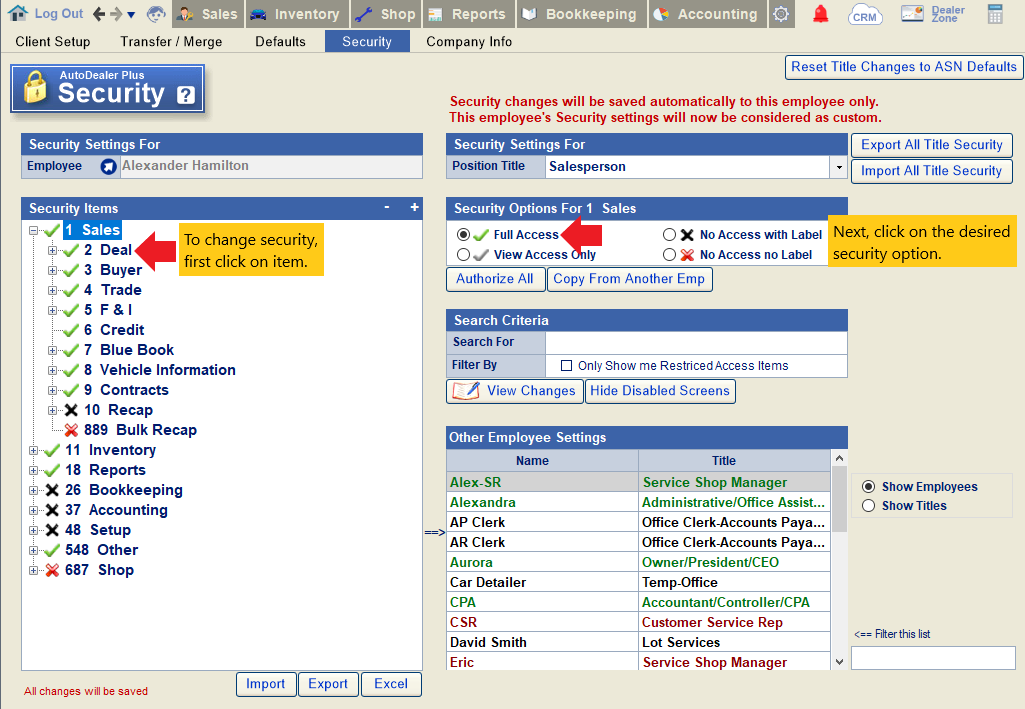Select the Show Employees radio button

[868, 486]
